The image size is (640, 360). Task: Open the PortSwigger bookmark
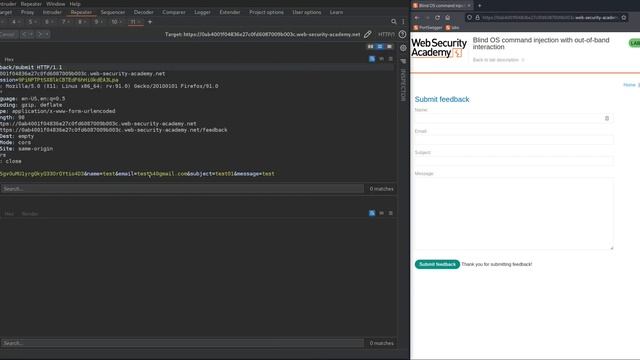(x=428, y=27)
